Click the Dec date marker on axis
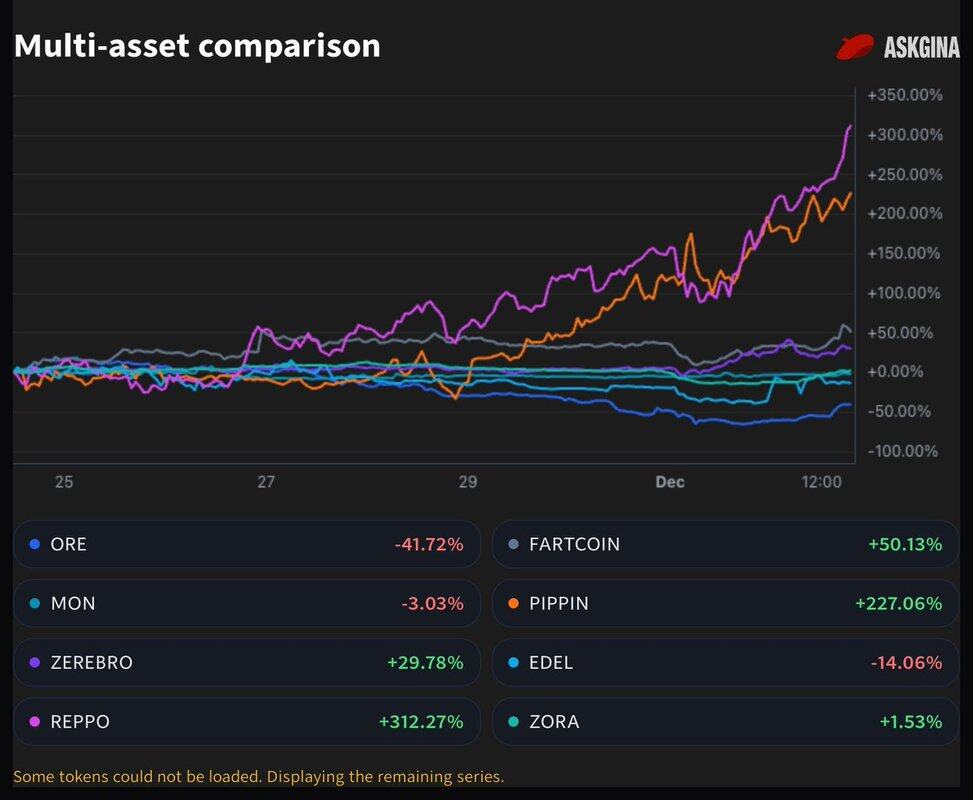Image resolution: width=973 pixels, height=800 pixels. pyautogui.click(x=669, y=482)
